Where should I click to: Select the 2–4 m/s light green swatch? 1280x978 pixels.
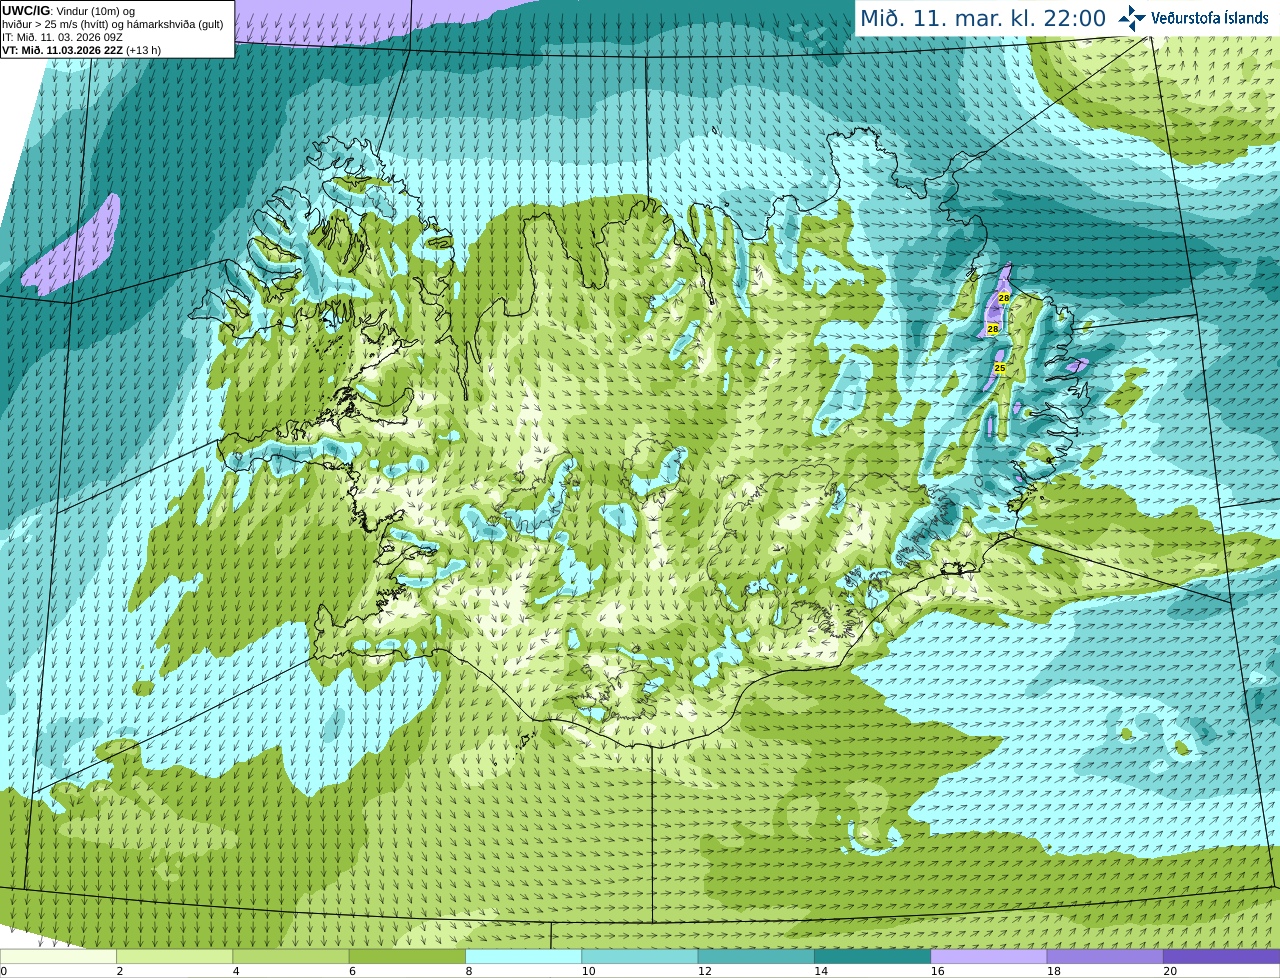click(x=174, y=956)
